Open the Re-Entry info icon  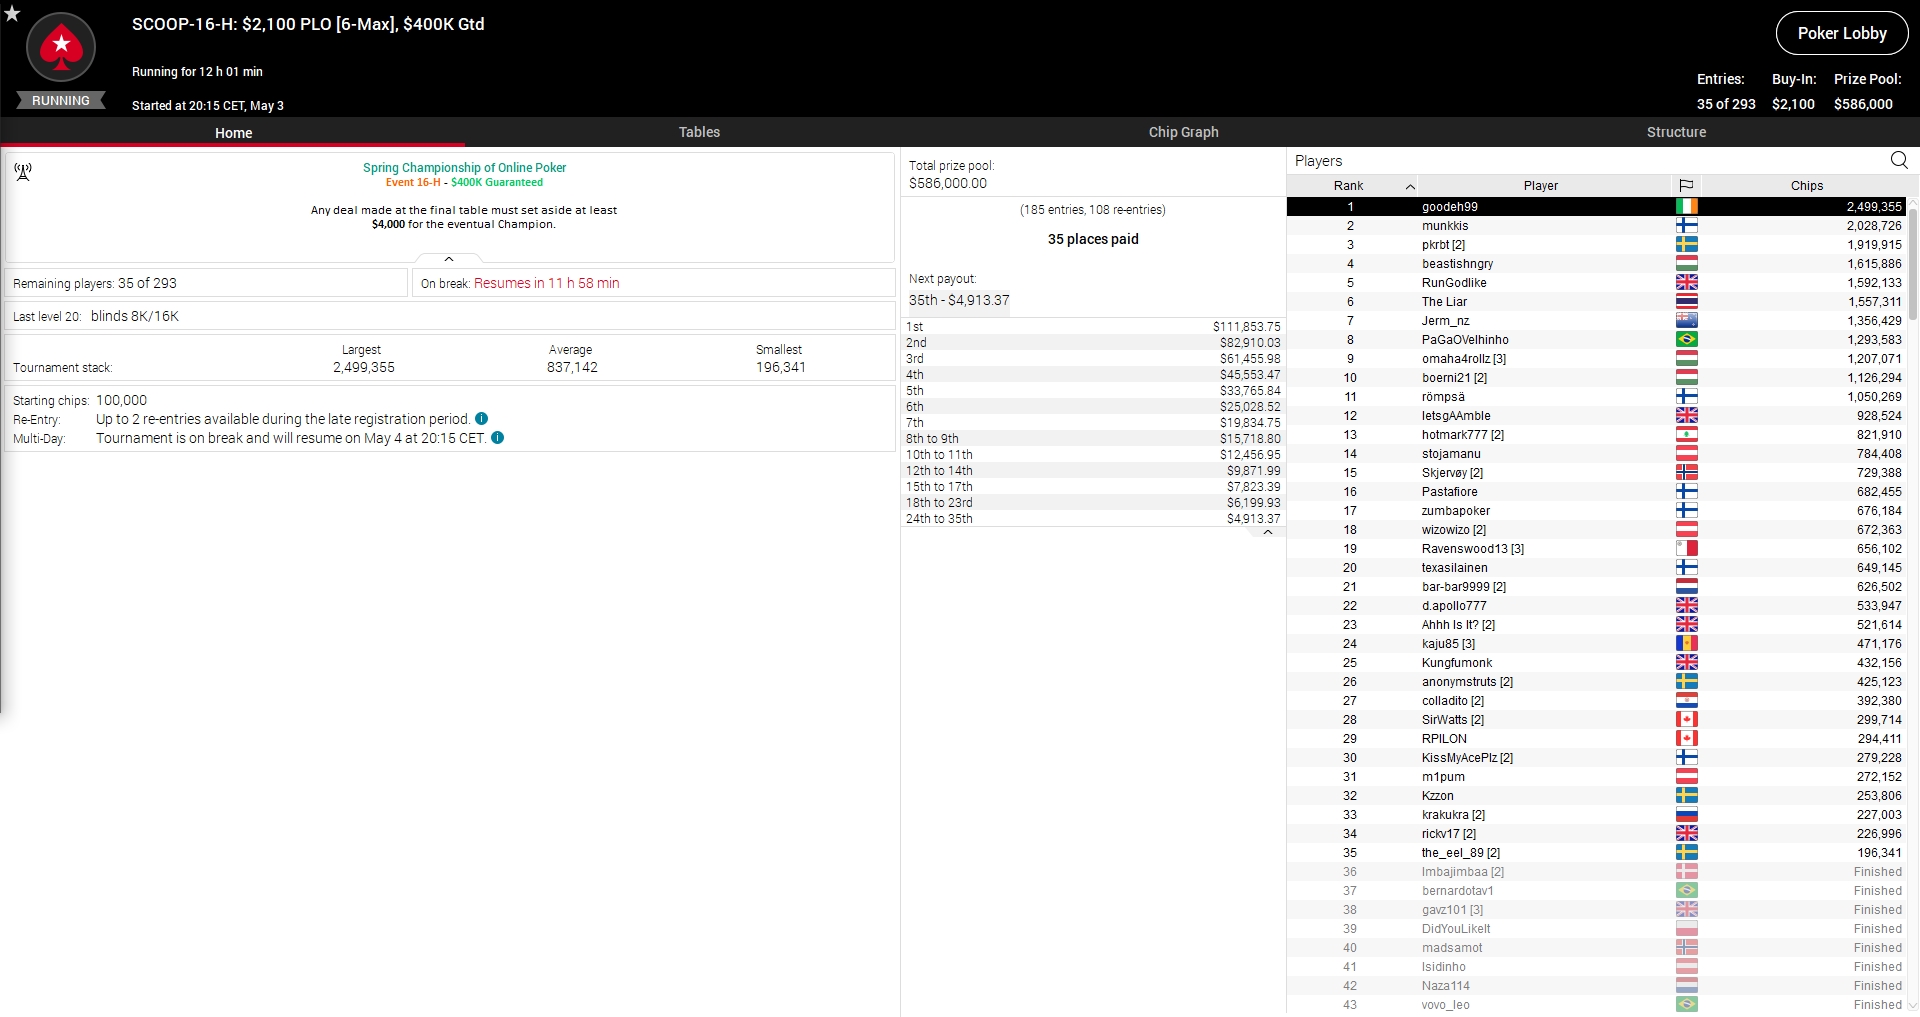481,419
